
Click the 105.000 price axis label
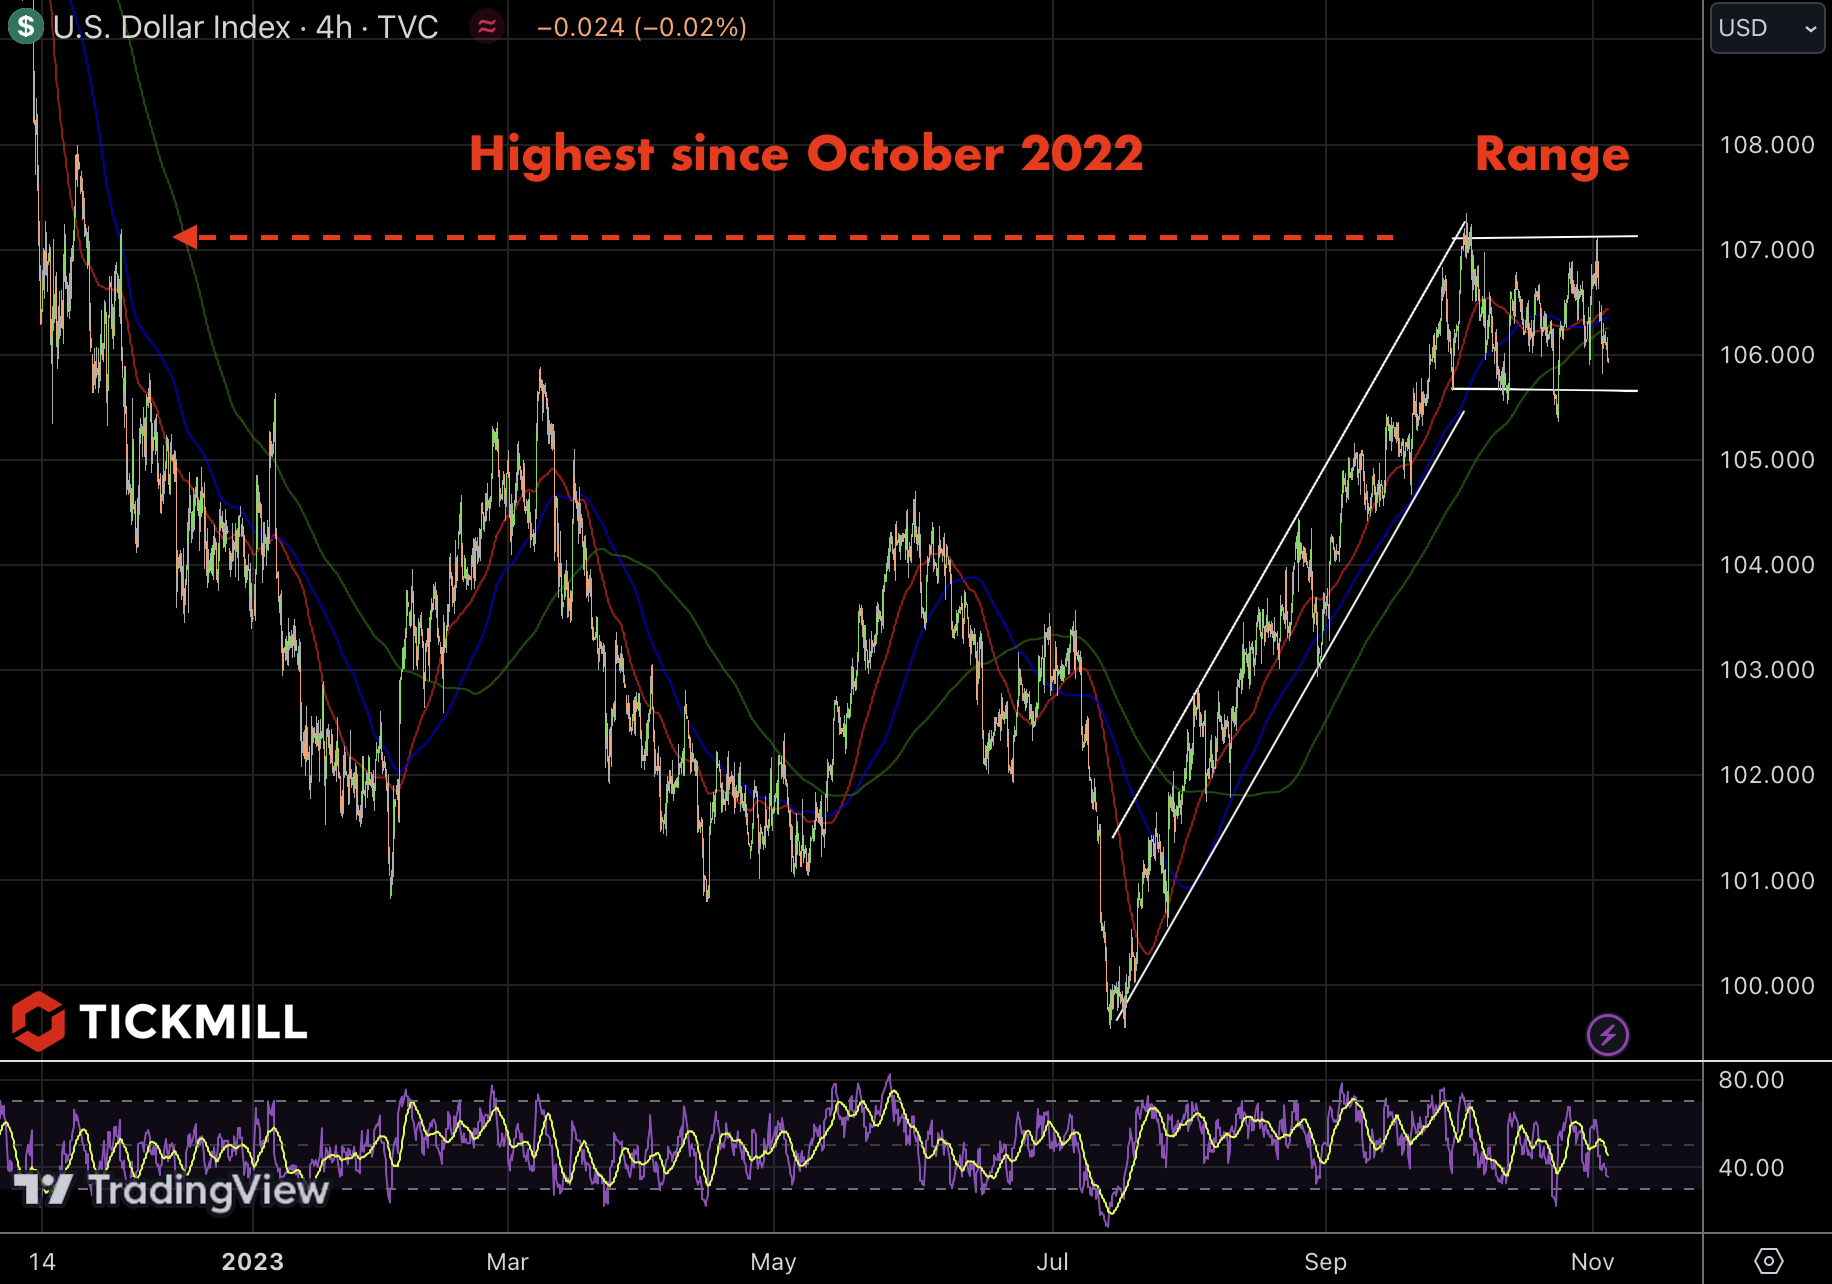1767,460
